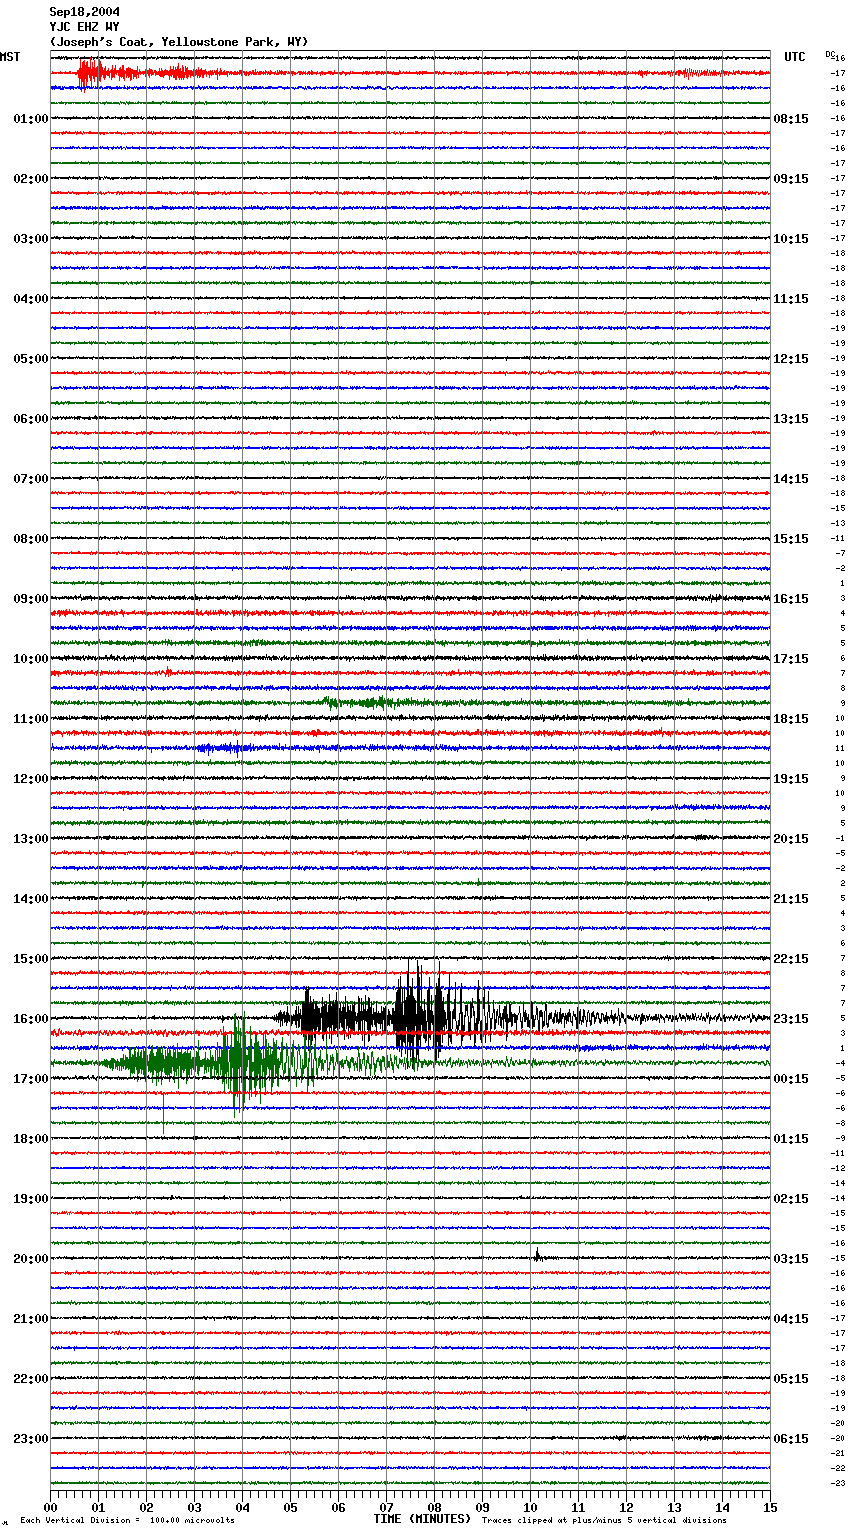Click the MST hour label '13:00'
This screenshot has height=1534, width=850.
tap(30, 839)
